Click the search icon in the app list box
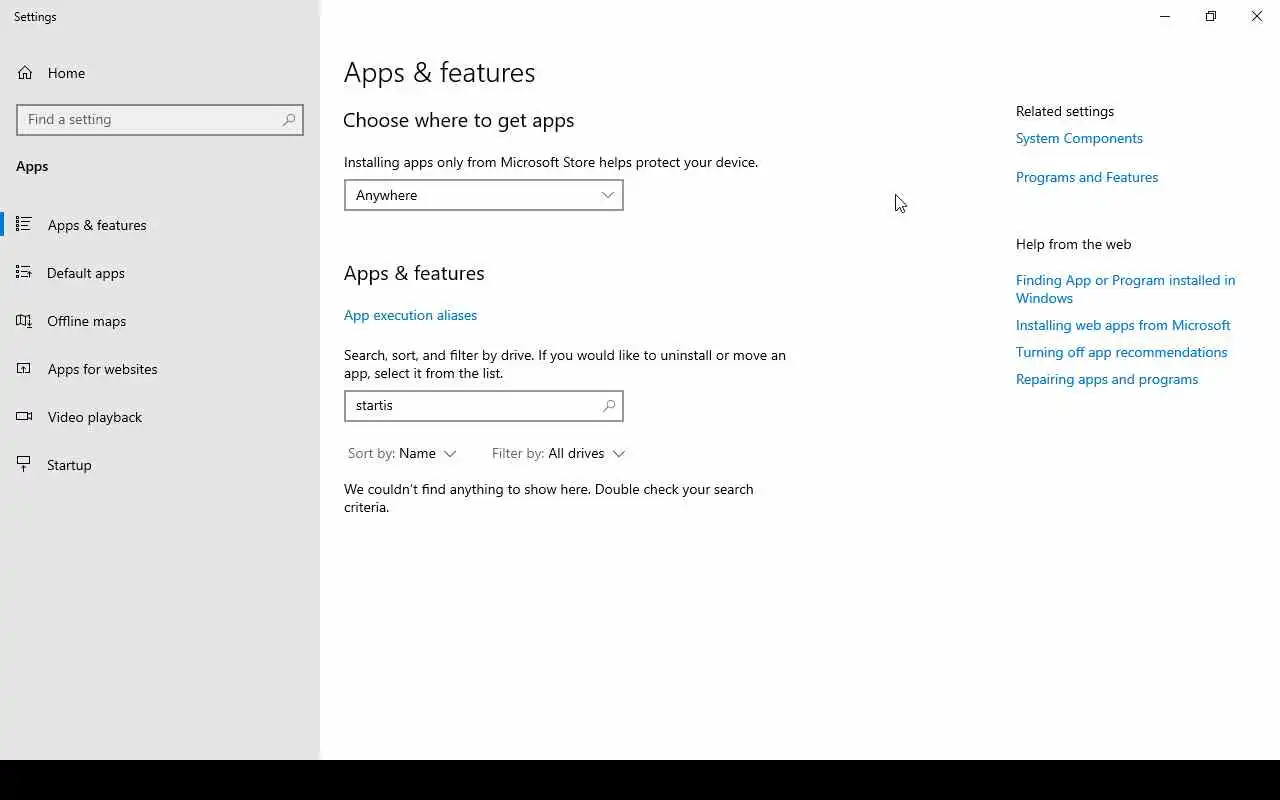The width and height of the screenshot is (1280, 800). coord(609,405)
